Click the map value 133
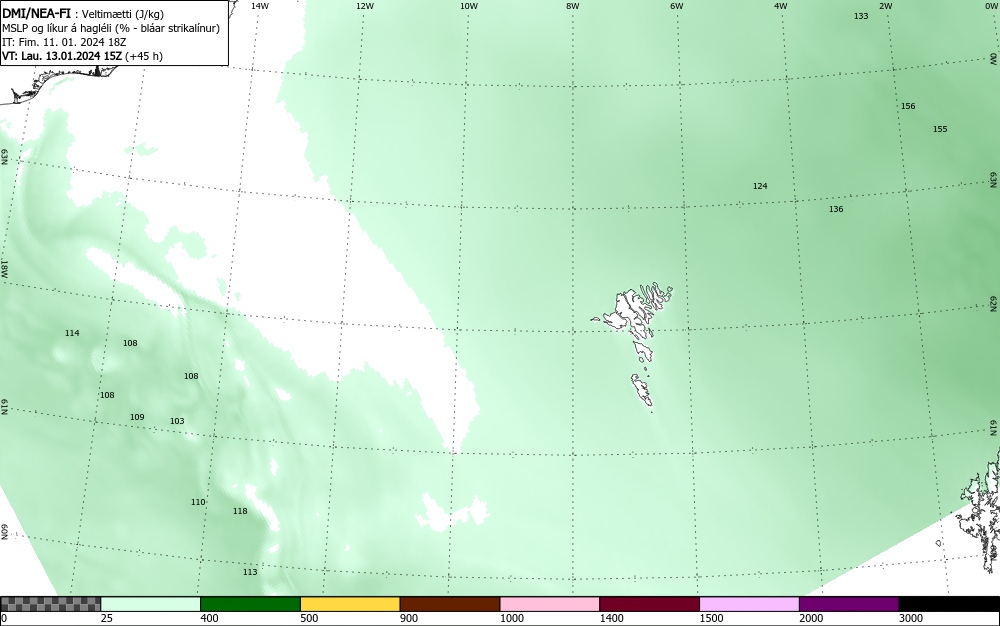The image size is (1000, 626). 861,16
